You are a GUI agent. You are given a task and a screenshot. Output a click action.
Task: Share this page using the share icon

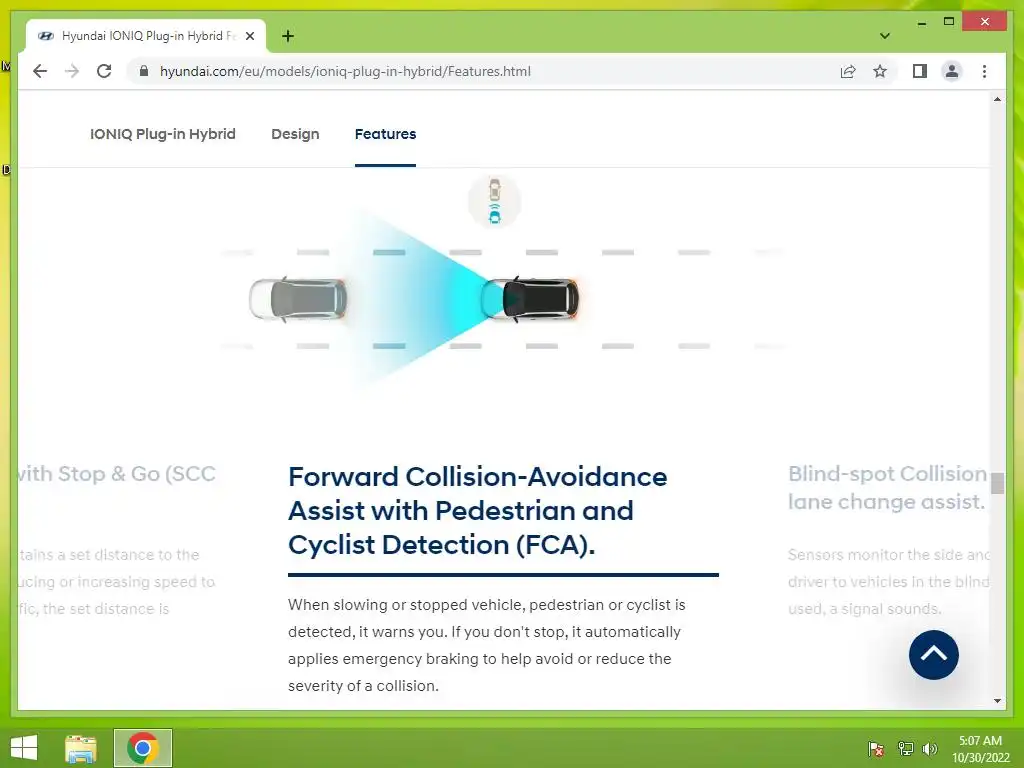[848, 71]
